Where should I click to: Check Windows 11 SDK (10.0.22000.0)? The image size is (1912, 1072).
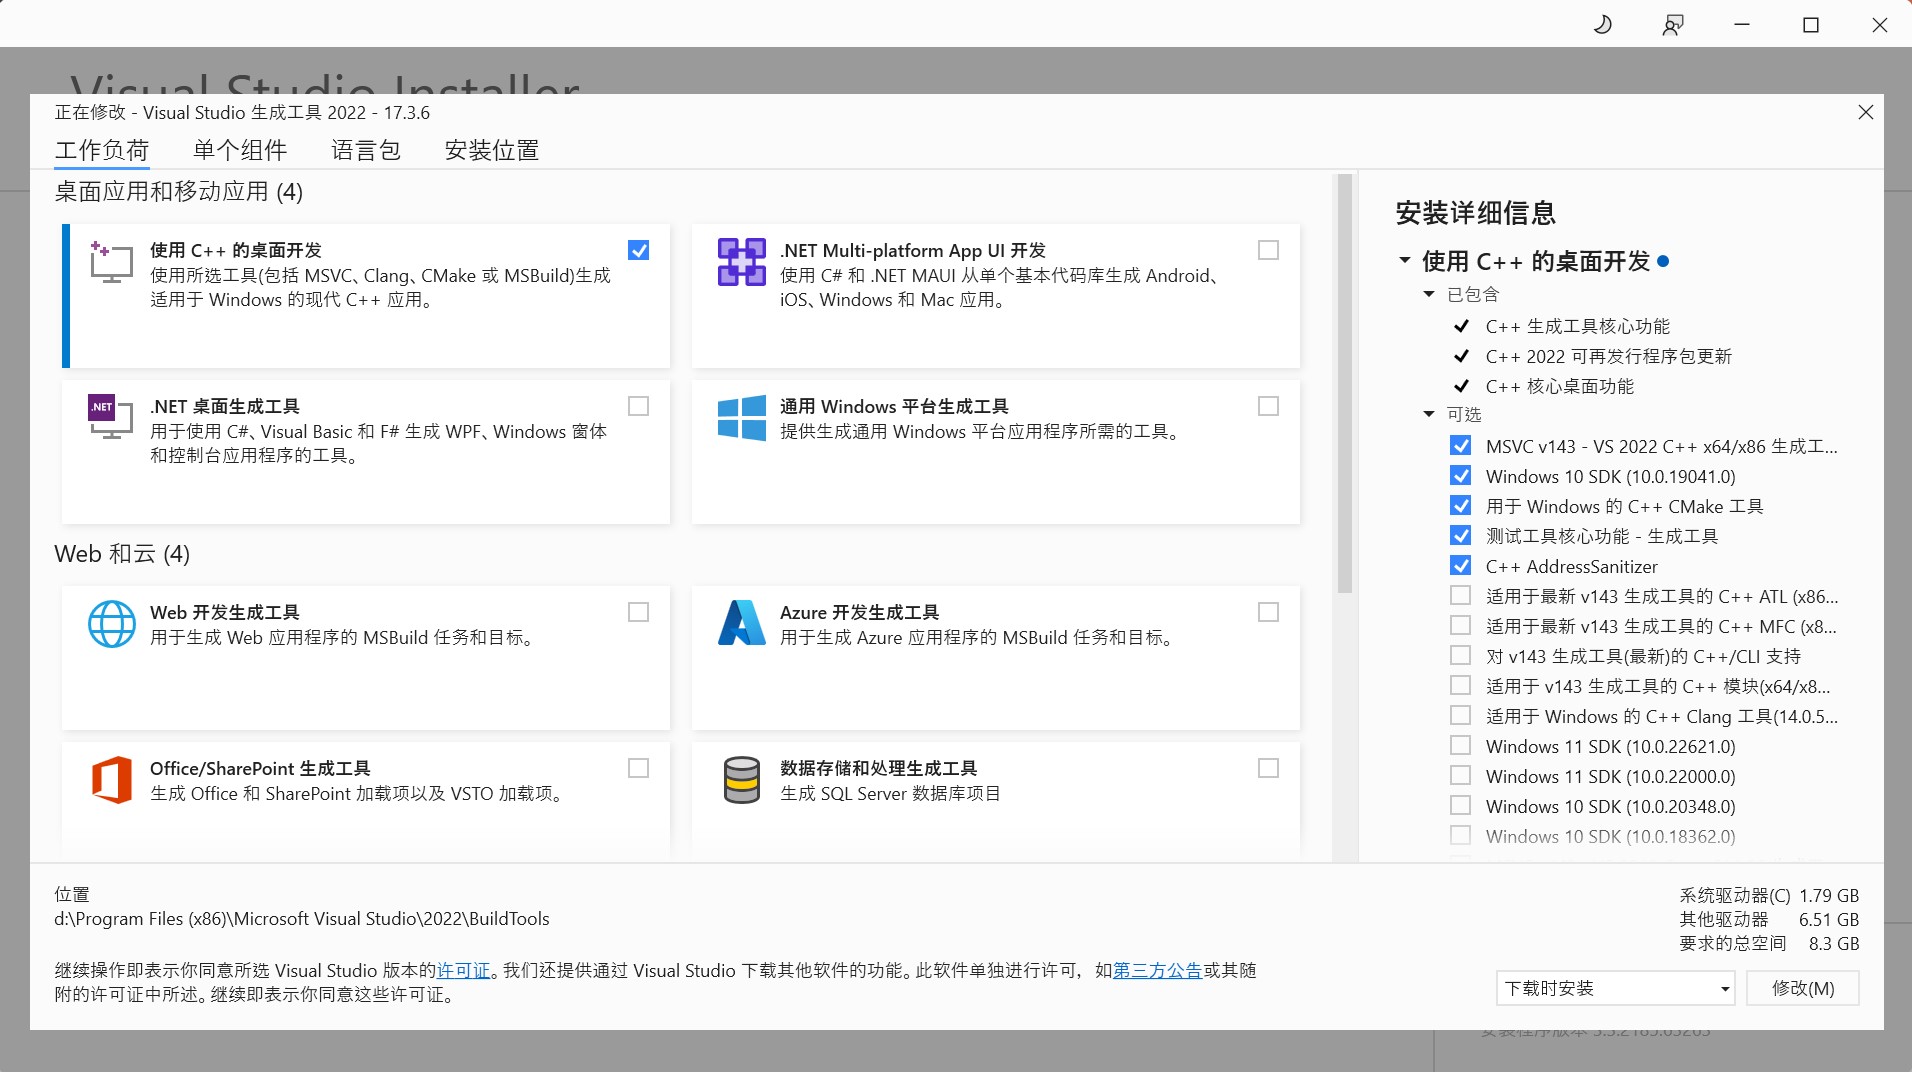click(1460, 776)
